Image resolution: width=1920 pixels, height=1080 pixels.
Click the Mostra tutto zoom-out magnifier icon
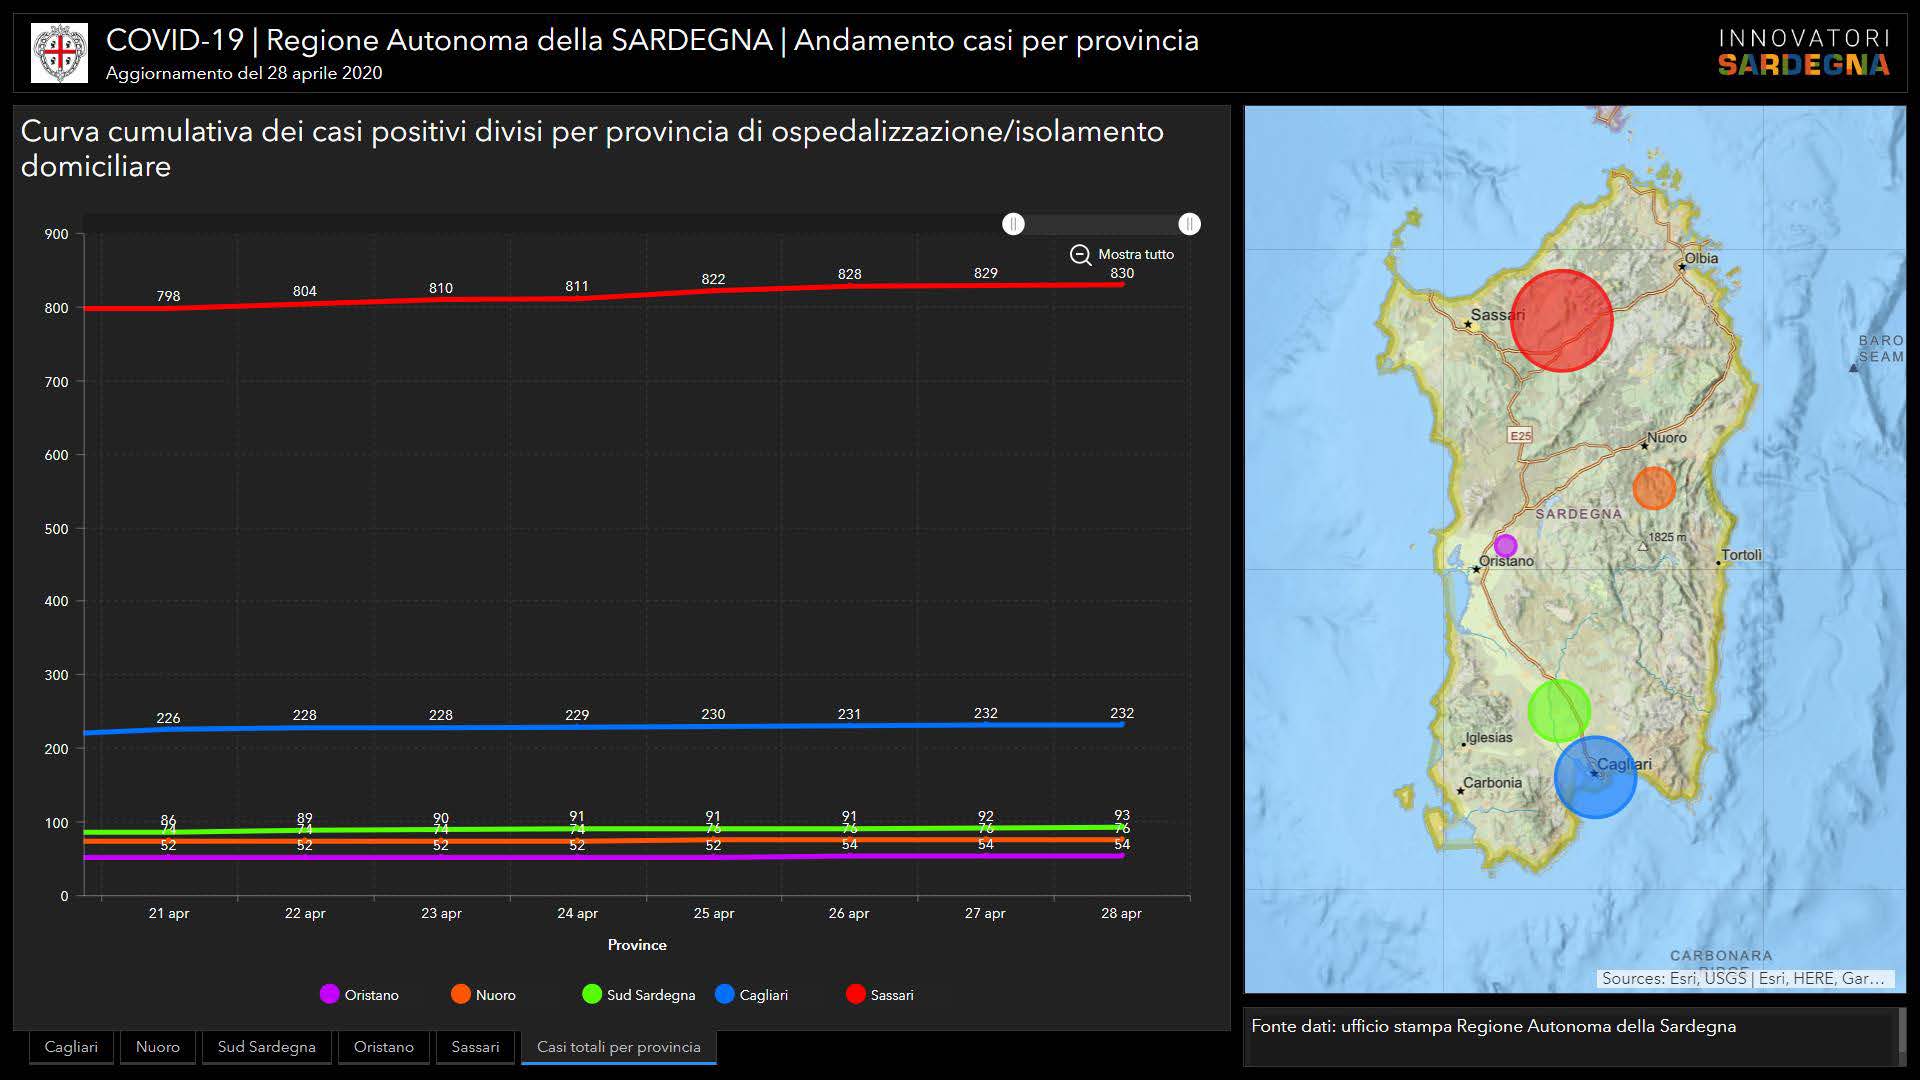1080,255
